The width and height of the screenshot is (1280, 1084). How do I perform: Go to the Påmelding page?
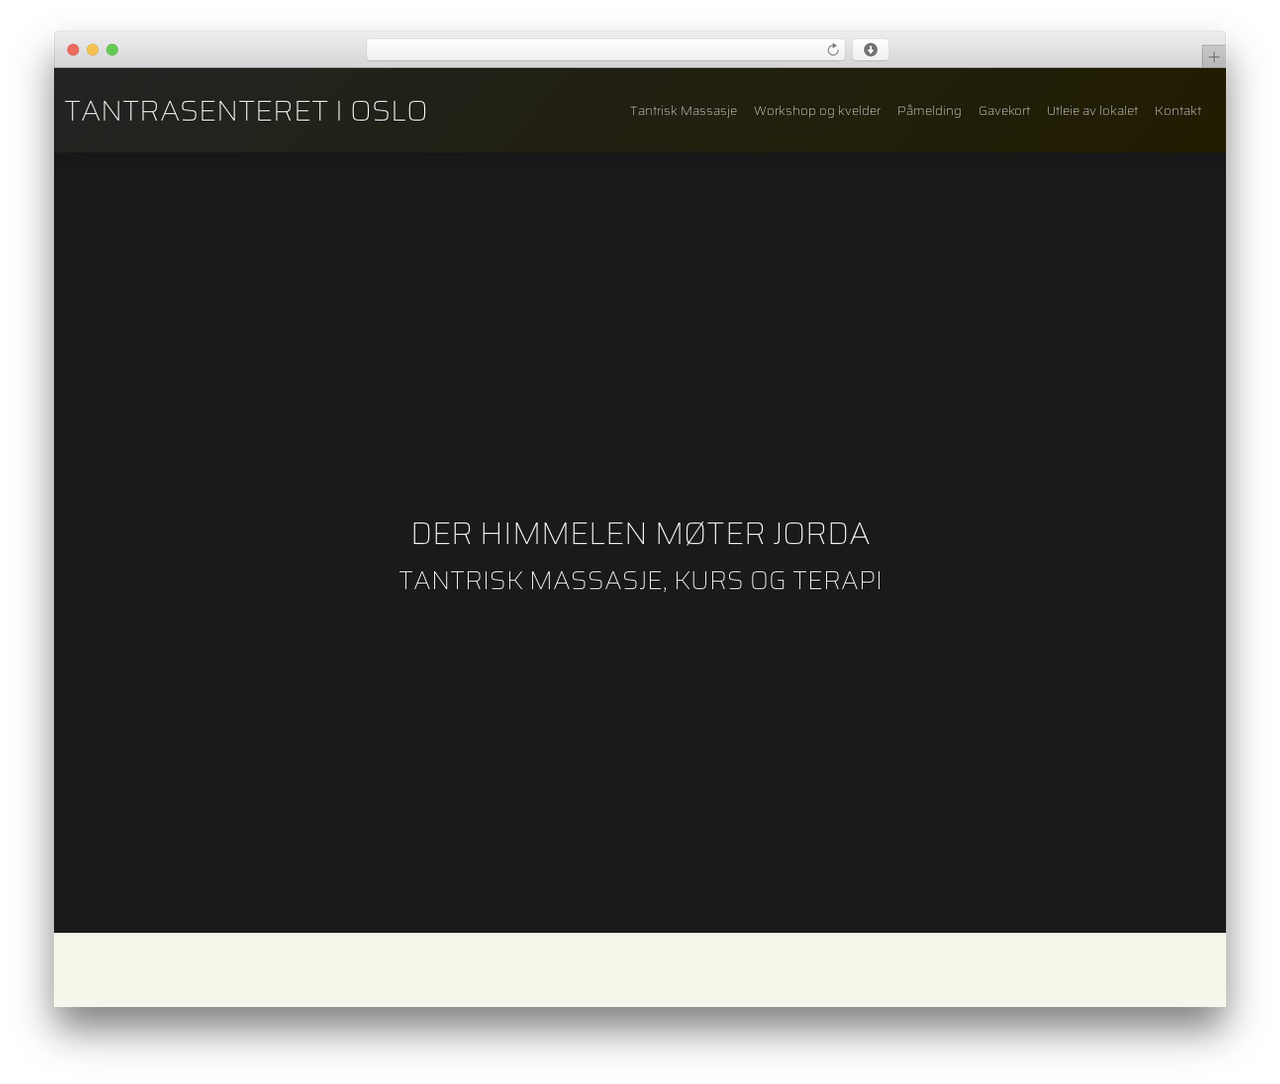click(929, 111)
